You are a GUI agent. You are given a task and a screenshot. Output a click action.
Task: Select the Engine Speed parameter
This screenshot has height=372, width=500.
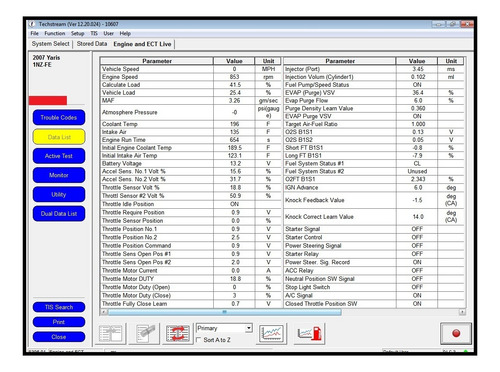[x=191, y=77]
